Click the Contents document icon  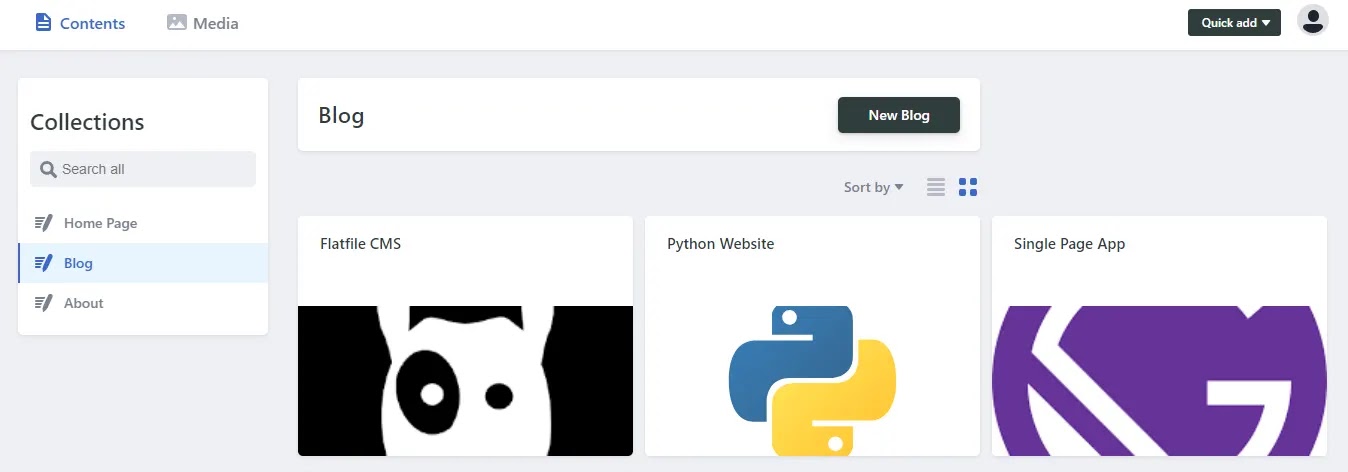click(x=43, y=22)
